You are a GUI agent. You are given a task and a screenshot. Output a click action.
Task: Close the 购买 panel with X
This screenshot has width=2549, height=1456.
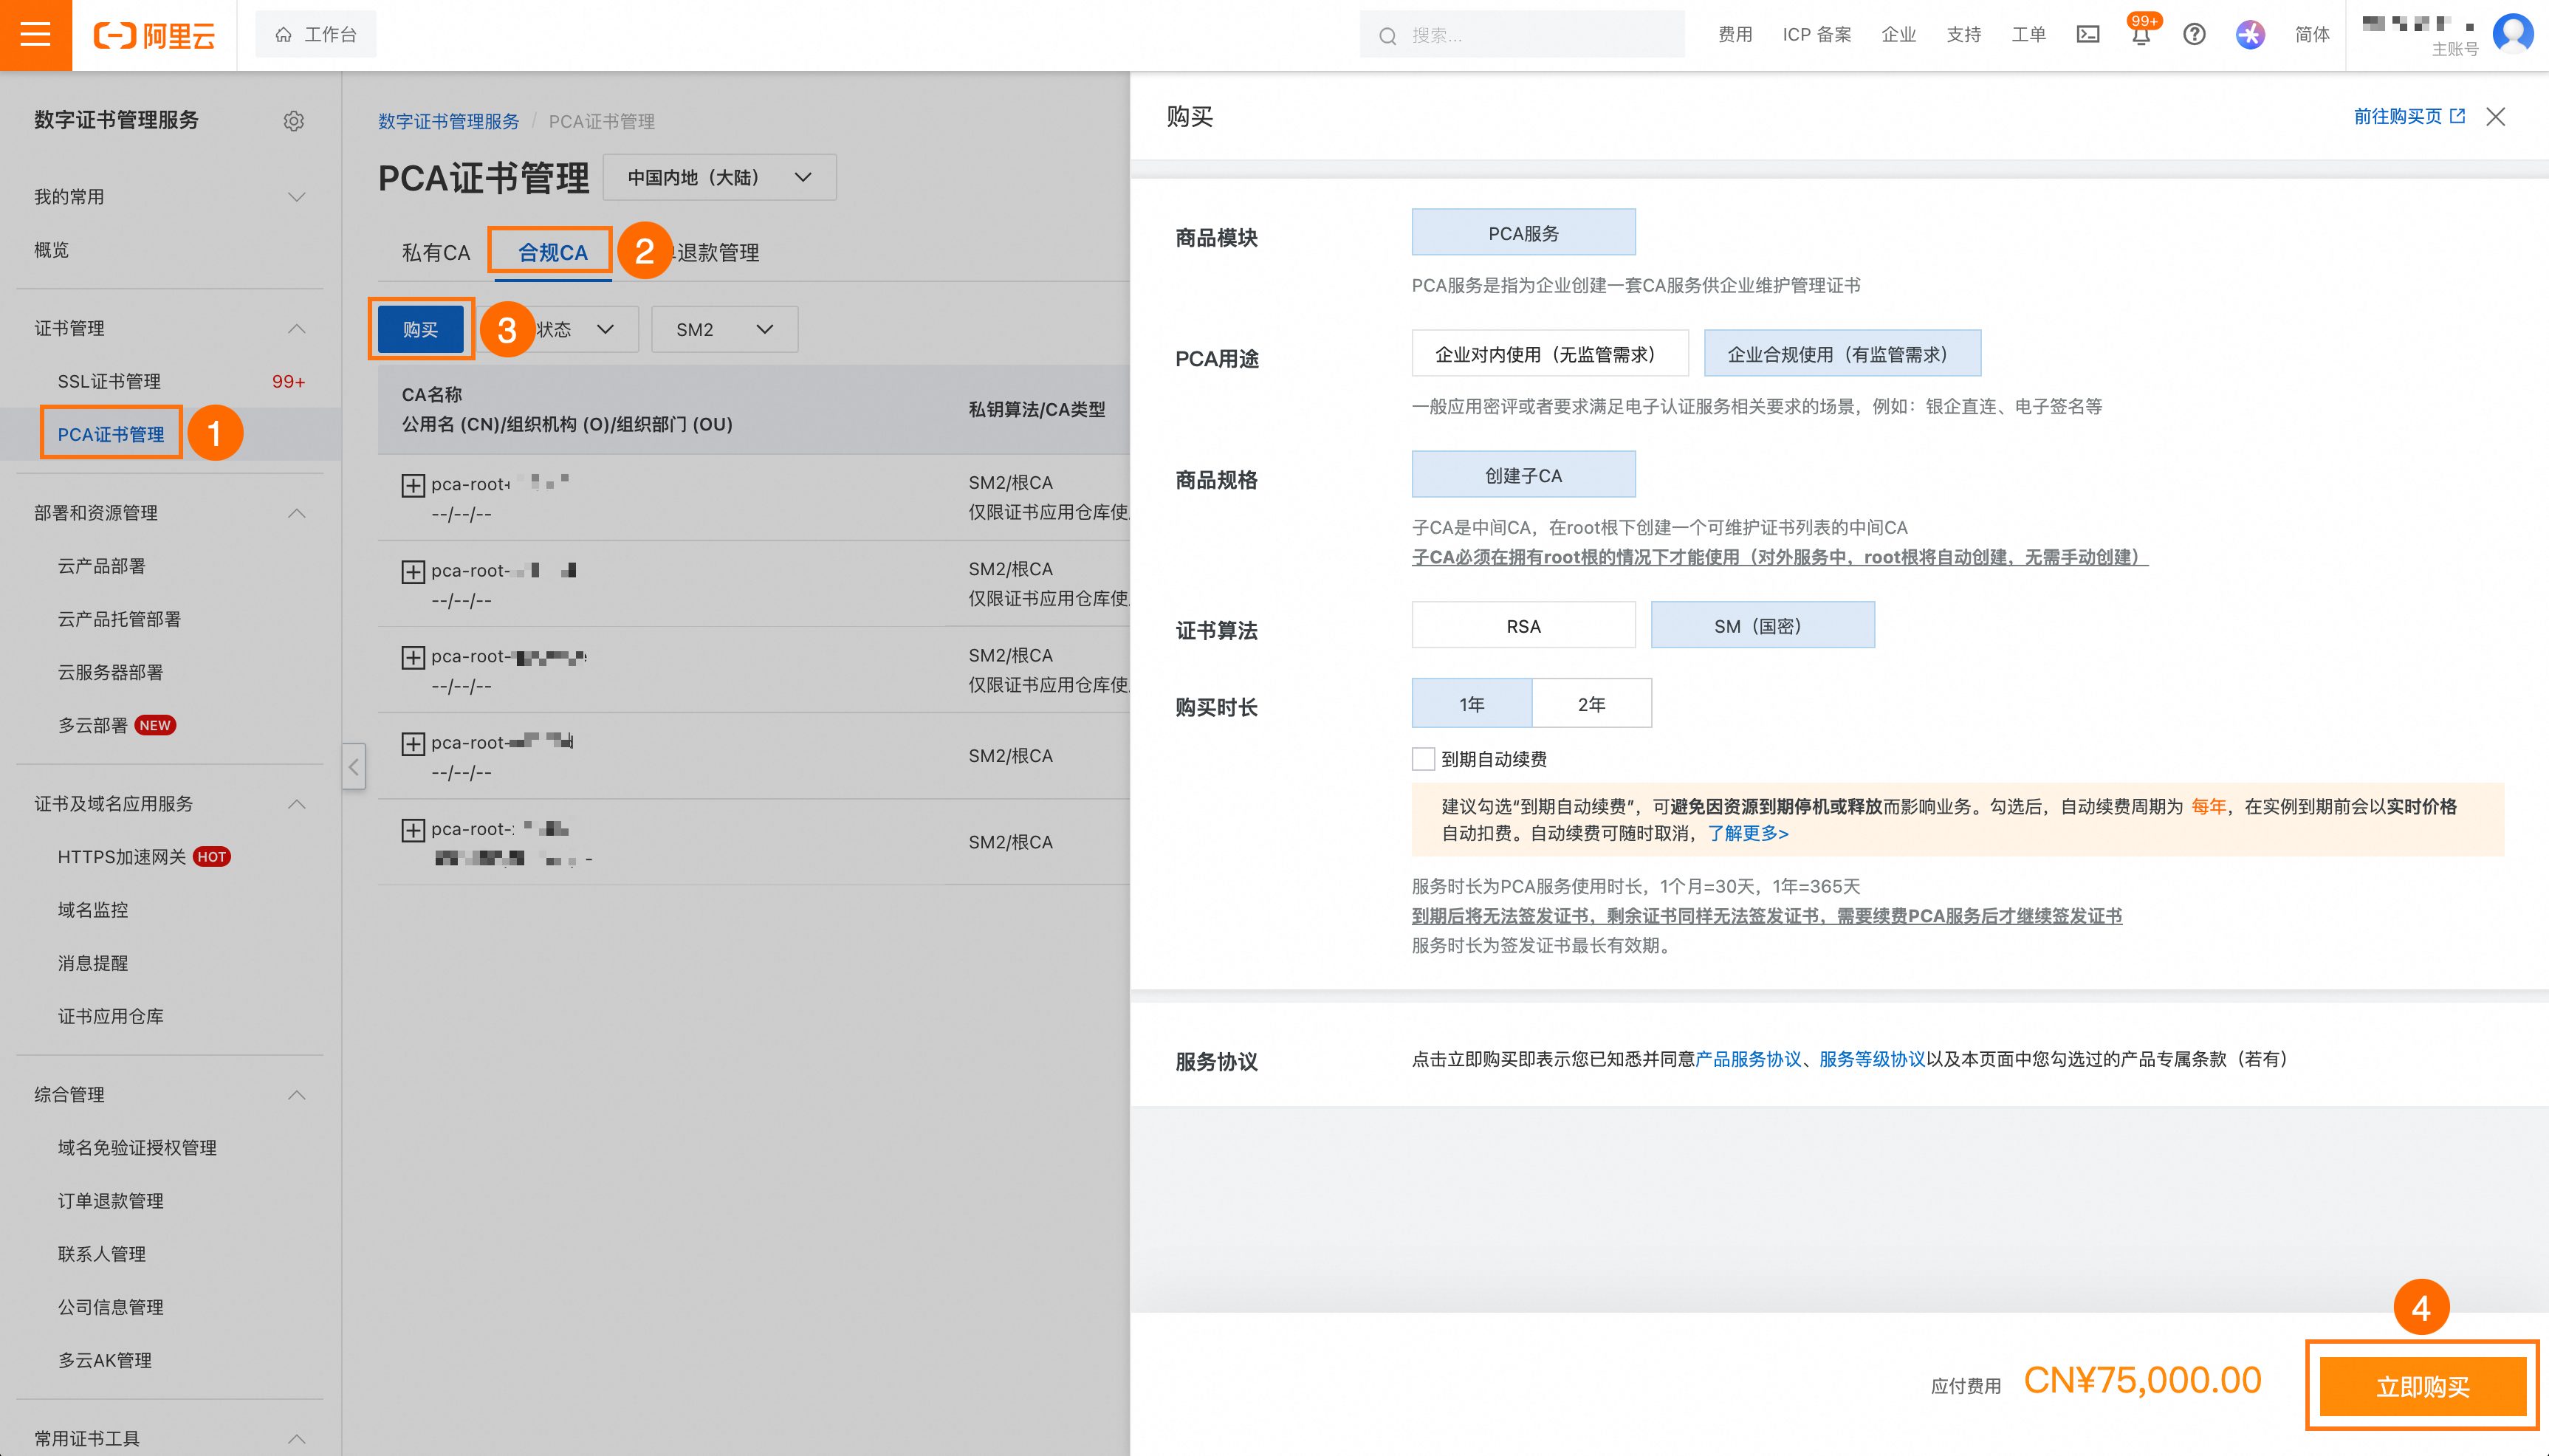(x=2495, y=116)
